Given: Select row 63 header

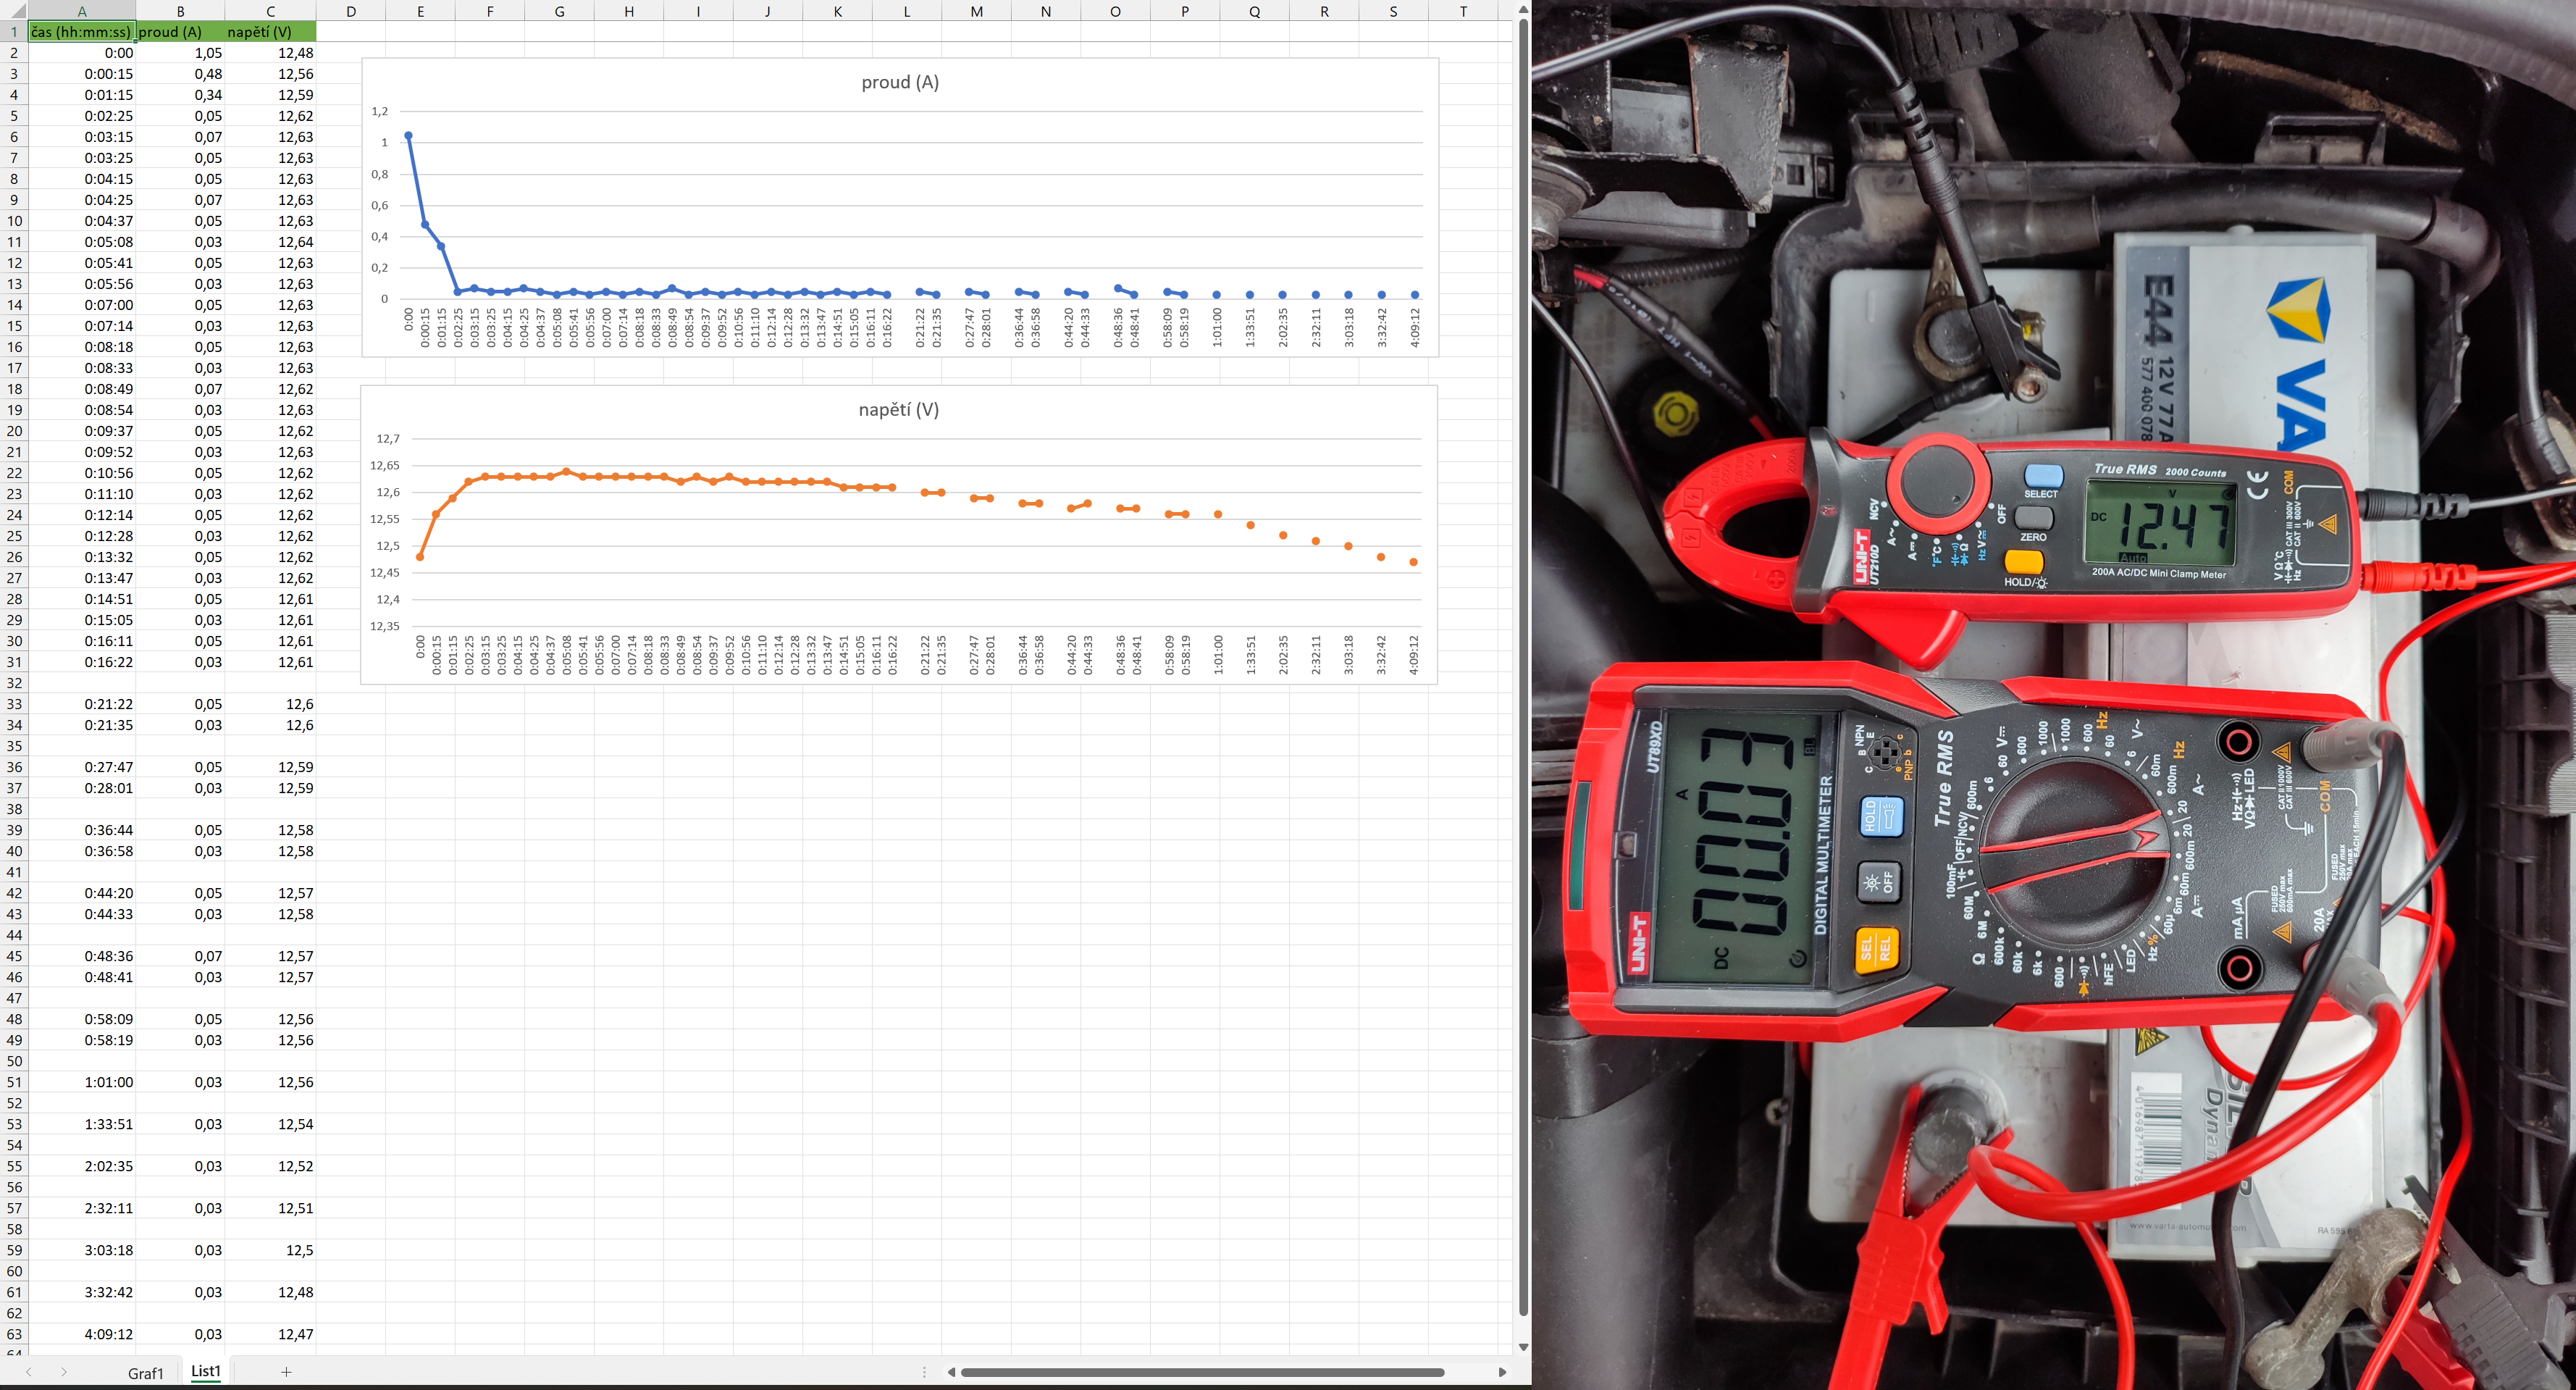Looking at the screenshot, I should coord(14,1334).
